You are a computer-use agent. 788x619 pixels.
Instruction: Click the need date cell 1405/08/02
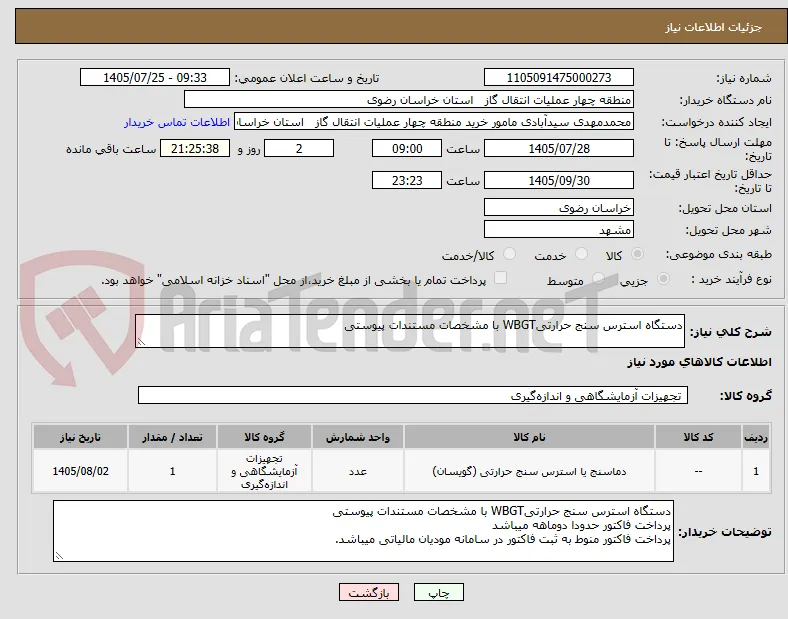(80, 471)
